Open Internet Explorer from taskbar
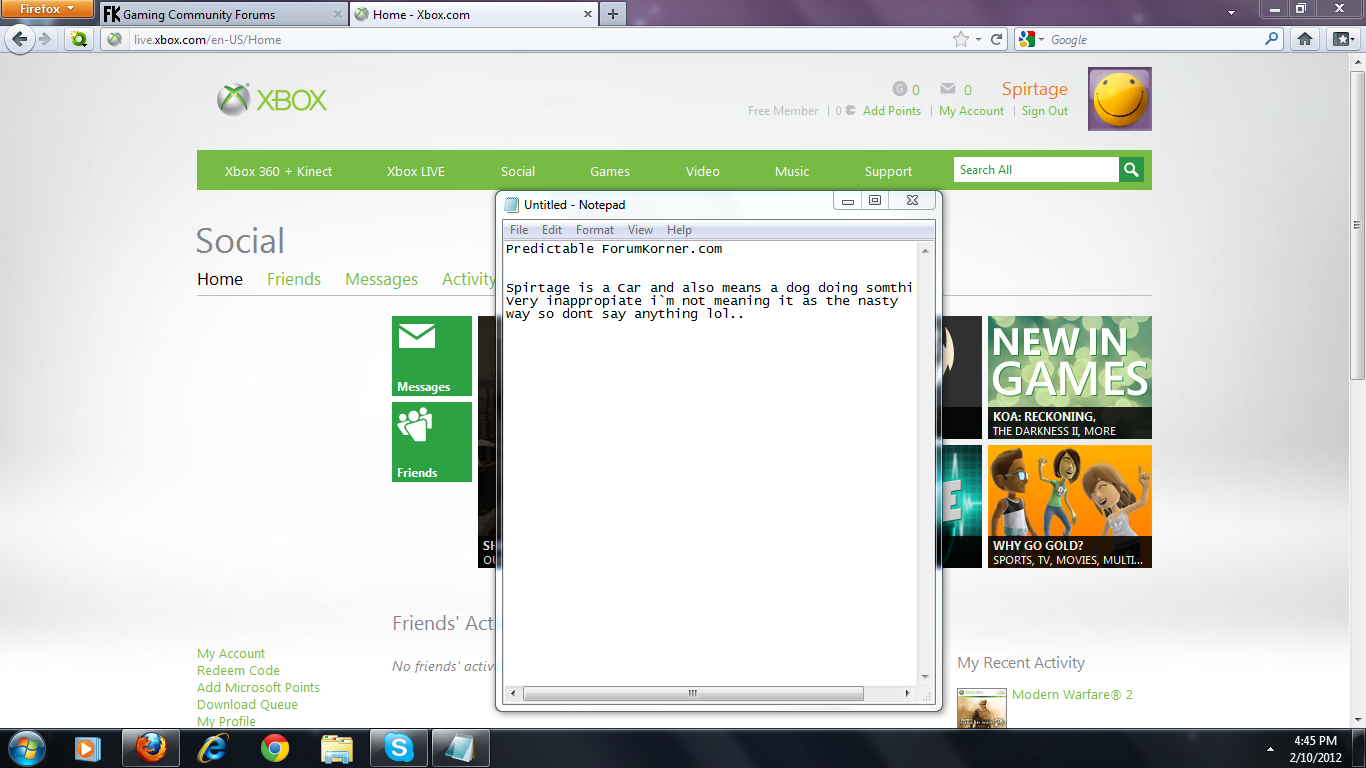This screenshot has height=768, width=1366. (x=213, y=748)
